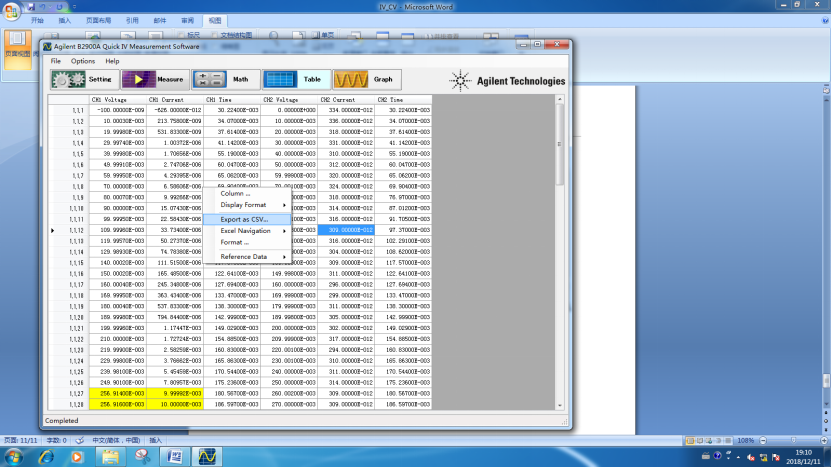Choose Format... in the context menu

click(247, 242)
